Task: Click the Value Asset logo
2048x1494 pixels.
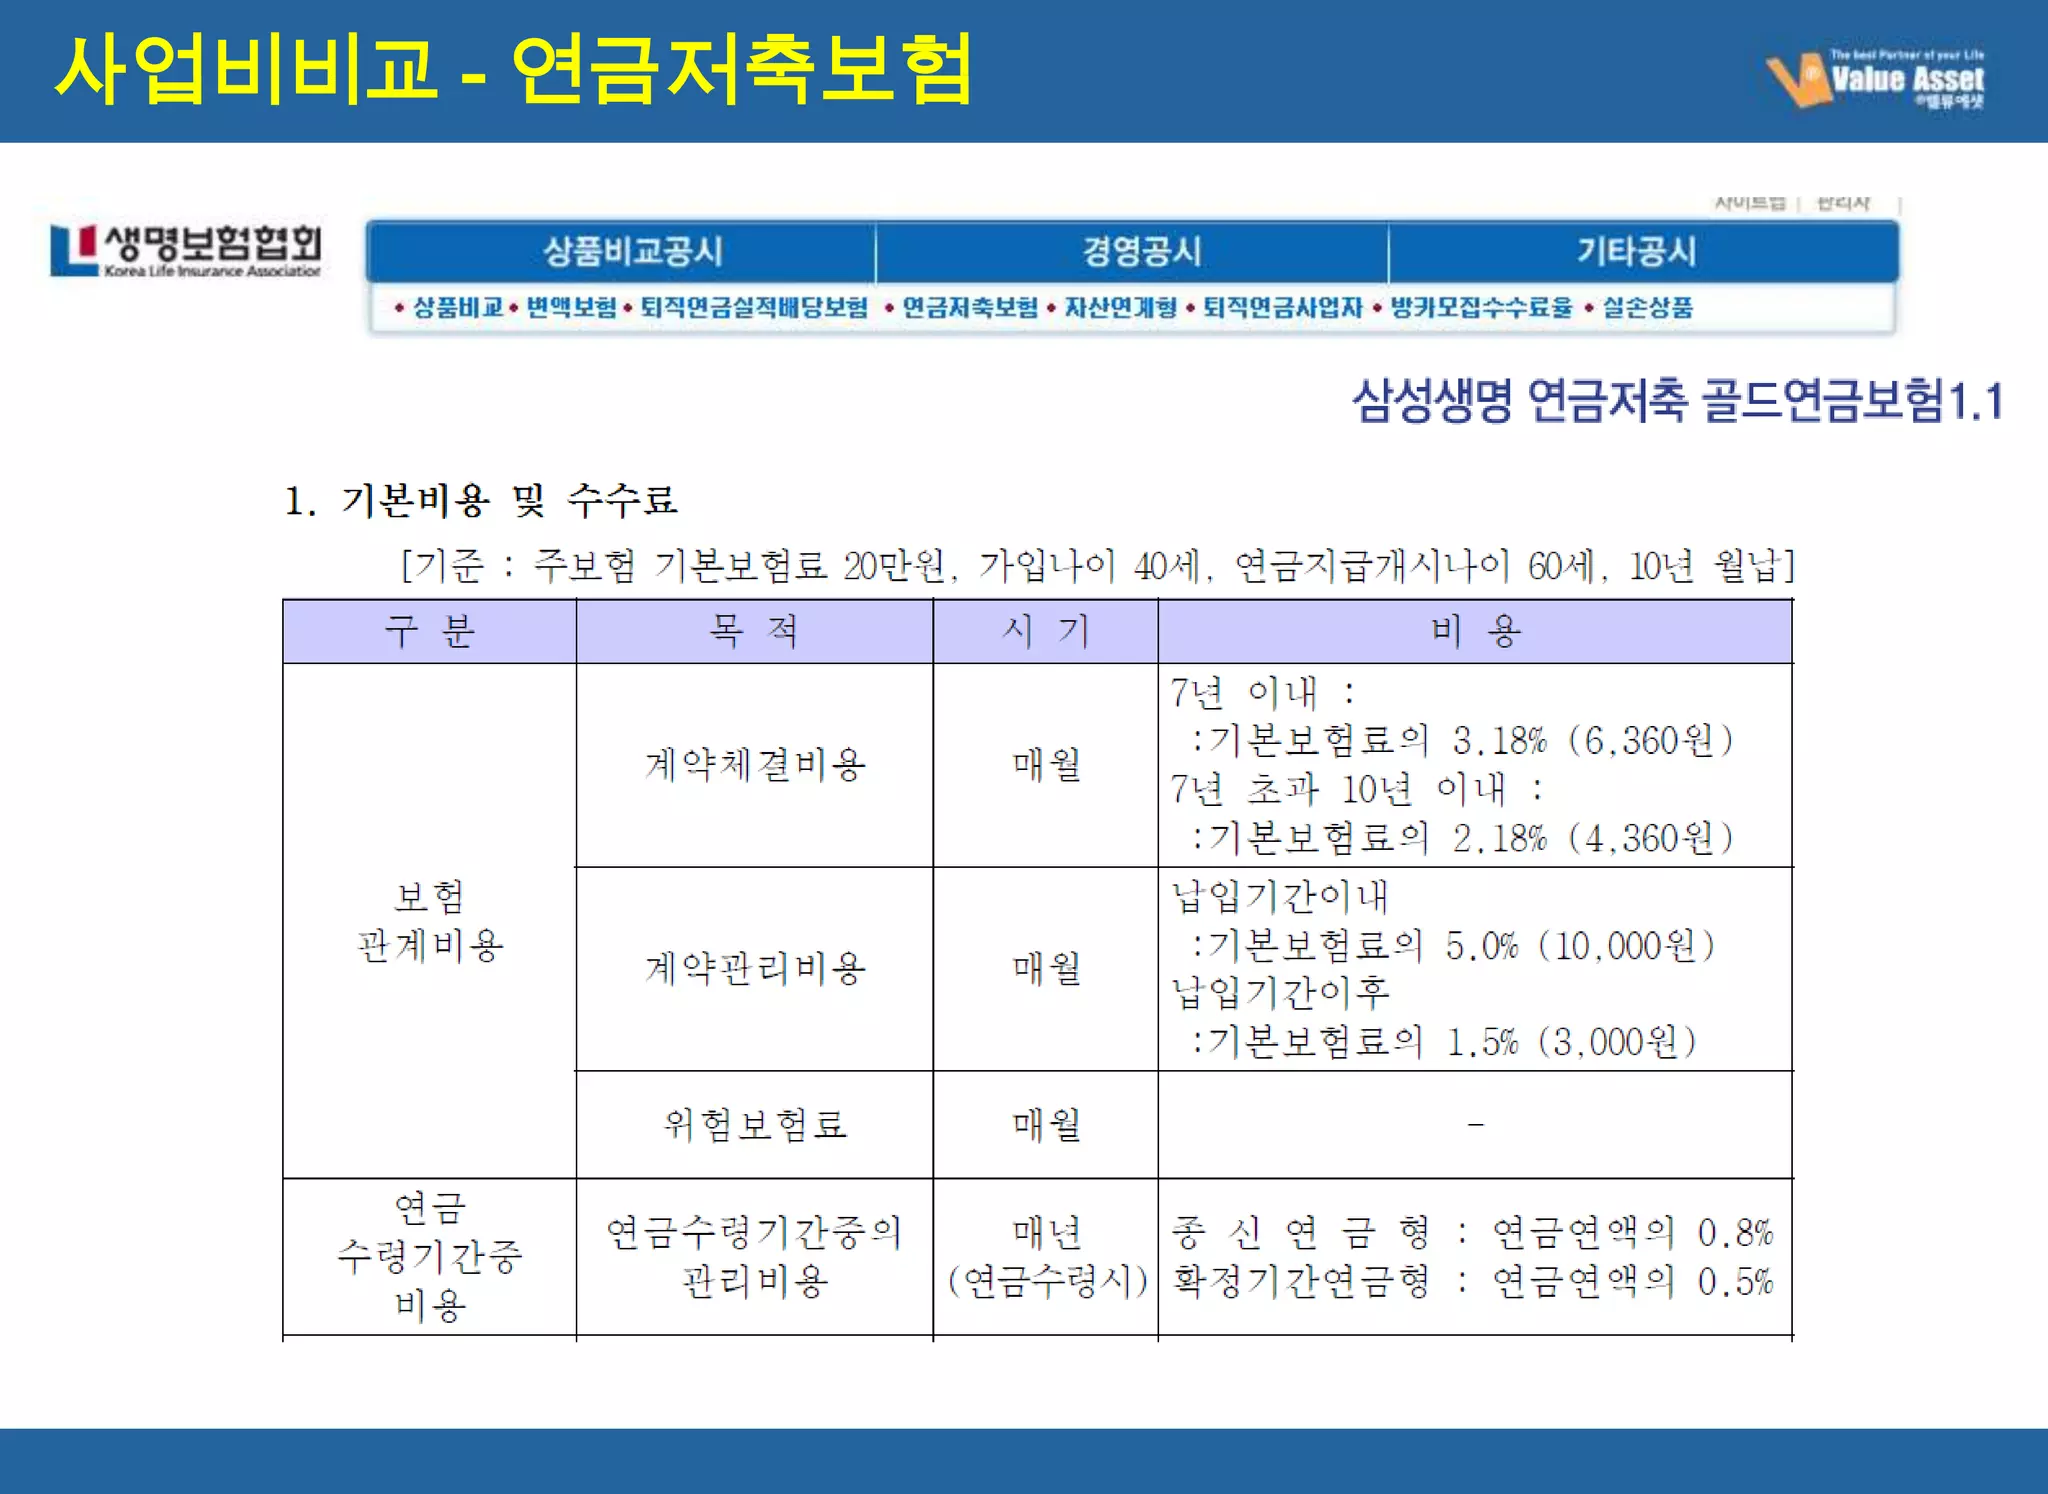Action: 1876,79
